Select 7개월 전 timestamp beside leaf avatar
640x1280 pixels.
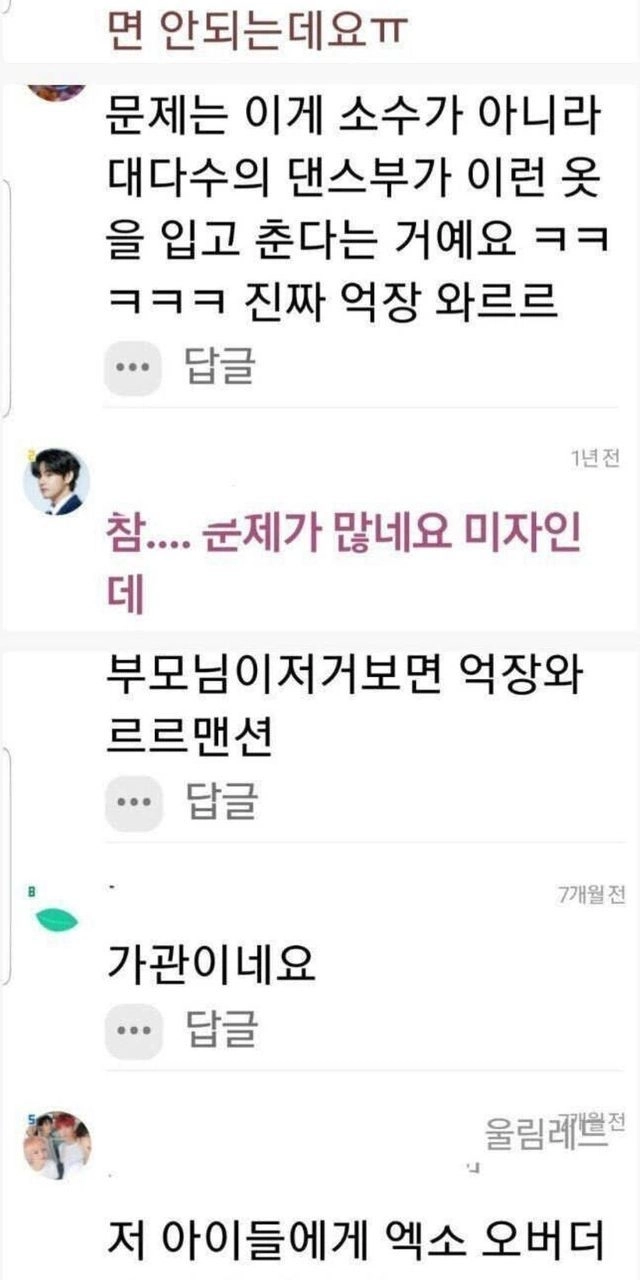click(x=591, y=893)
